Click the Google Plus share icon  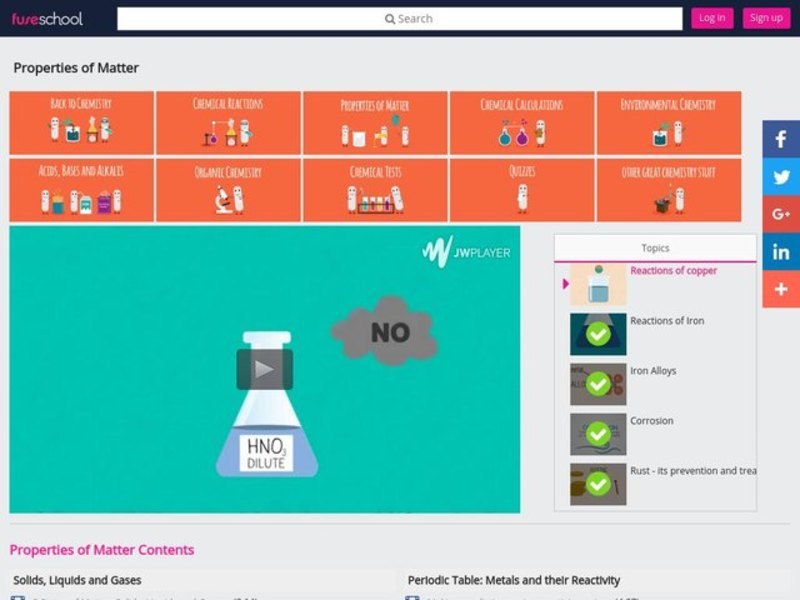tap(781, 214)
